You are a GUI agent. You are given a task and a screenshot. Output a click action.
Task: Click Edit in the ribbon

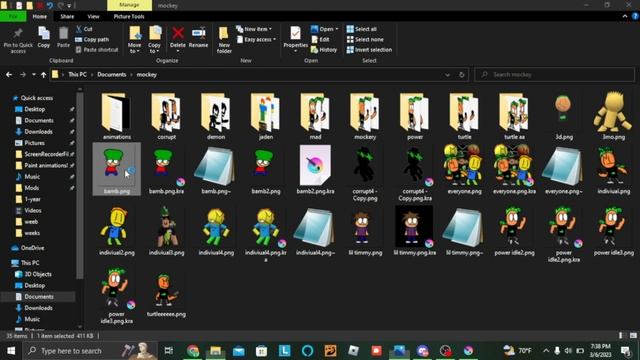click(320, 40)
